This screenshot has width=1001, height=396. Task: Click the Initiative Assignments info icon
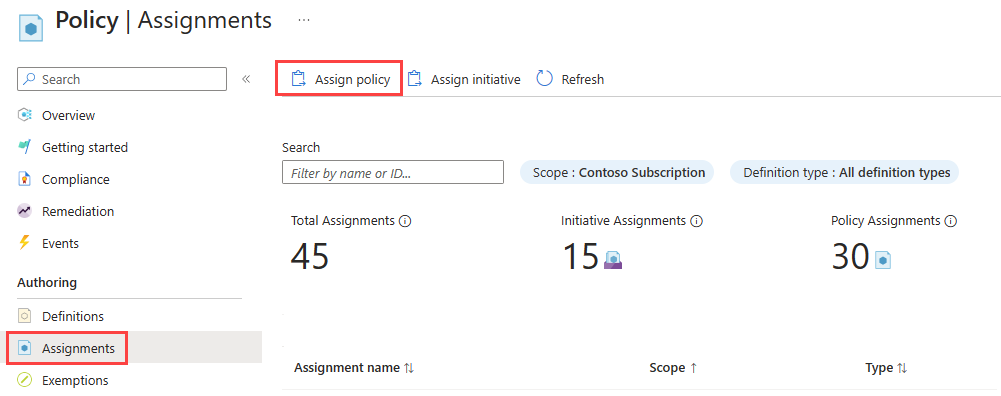(x=696, y=221)
